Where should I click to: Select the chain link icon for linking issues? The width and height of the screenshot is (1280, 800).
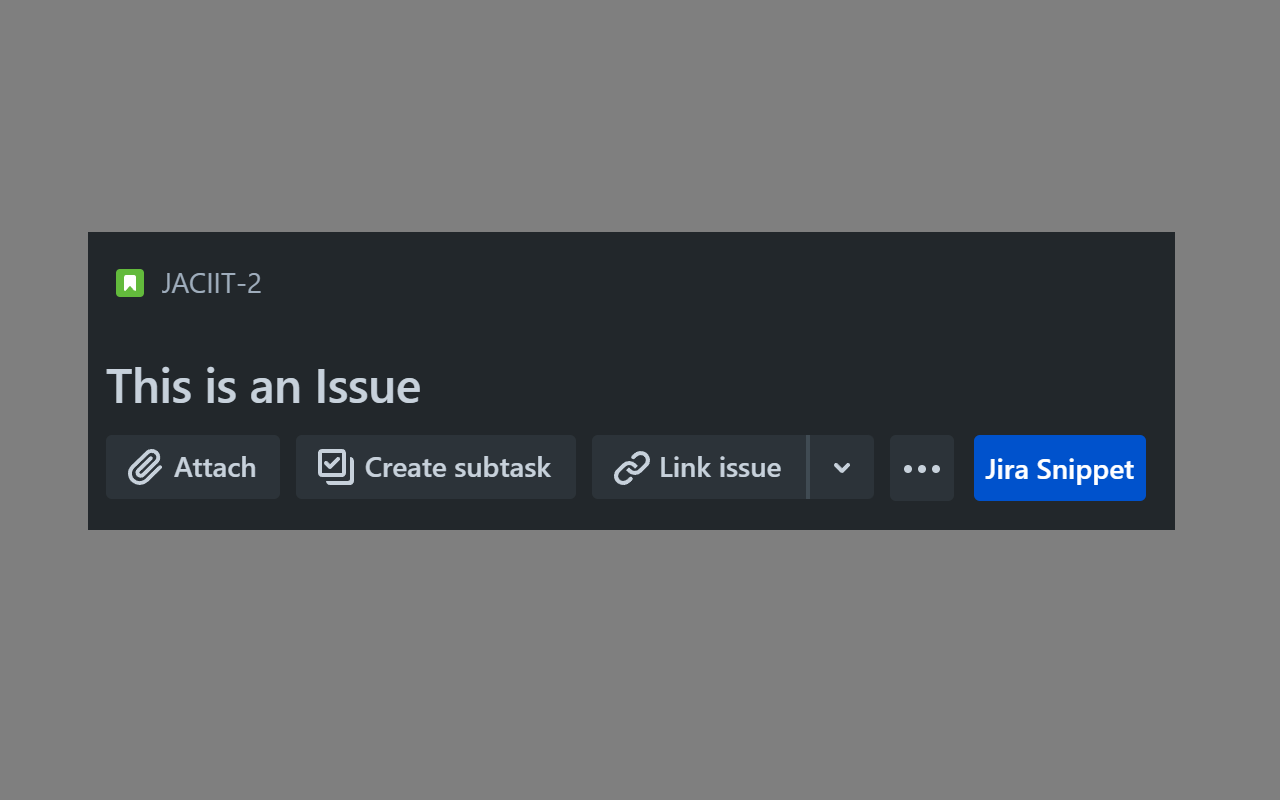click(633, 467)
